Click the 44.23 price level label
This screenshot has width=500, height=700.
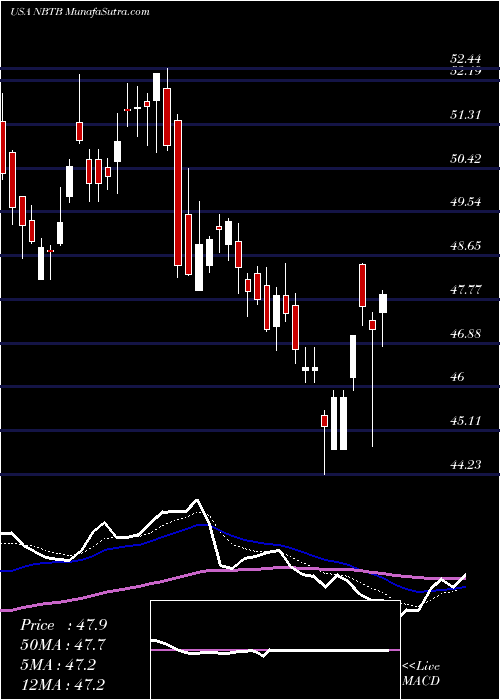tap(466, 465)
